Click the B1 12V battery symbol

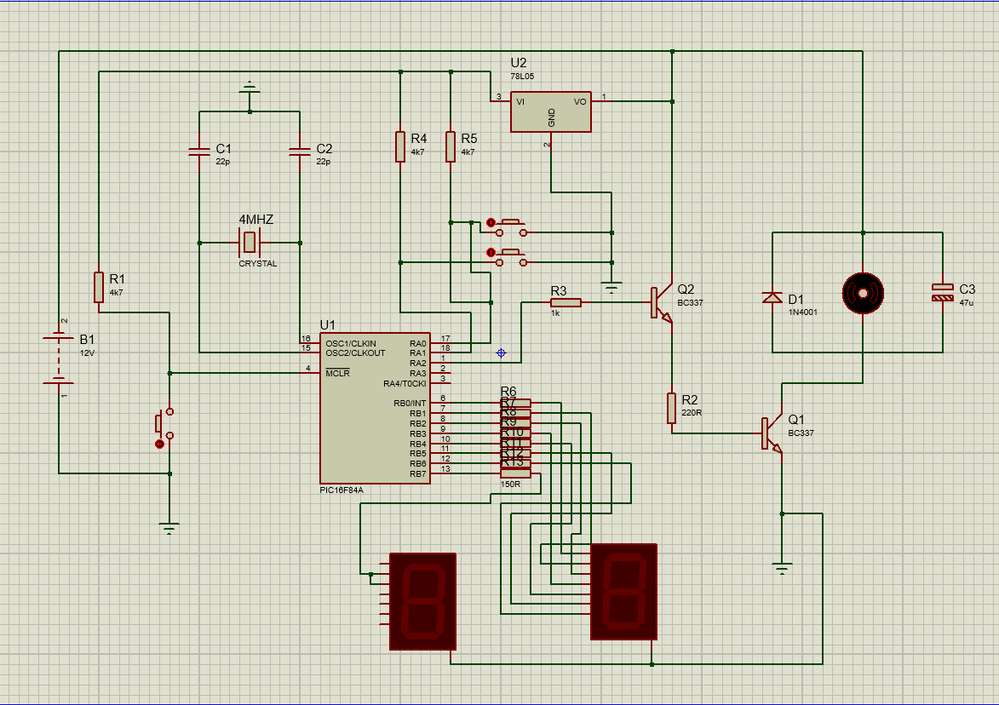coord(58,359)
